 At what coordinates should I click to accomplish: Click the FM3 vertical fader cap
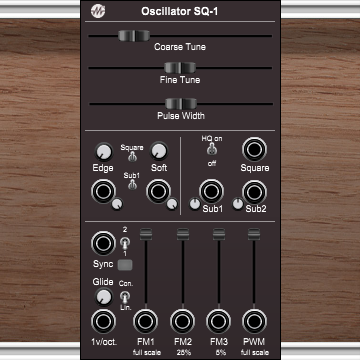point(219,234)
